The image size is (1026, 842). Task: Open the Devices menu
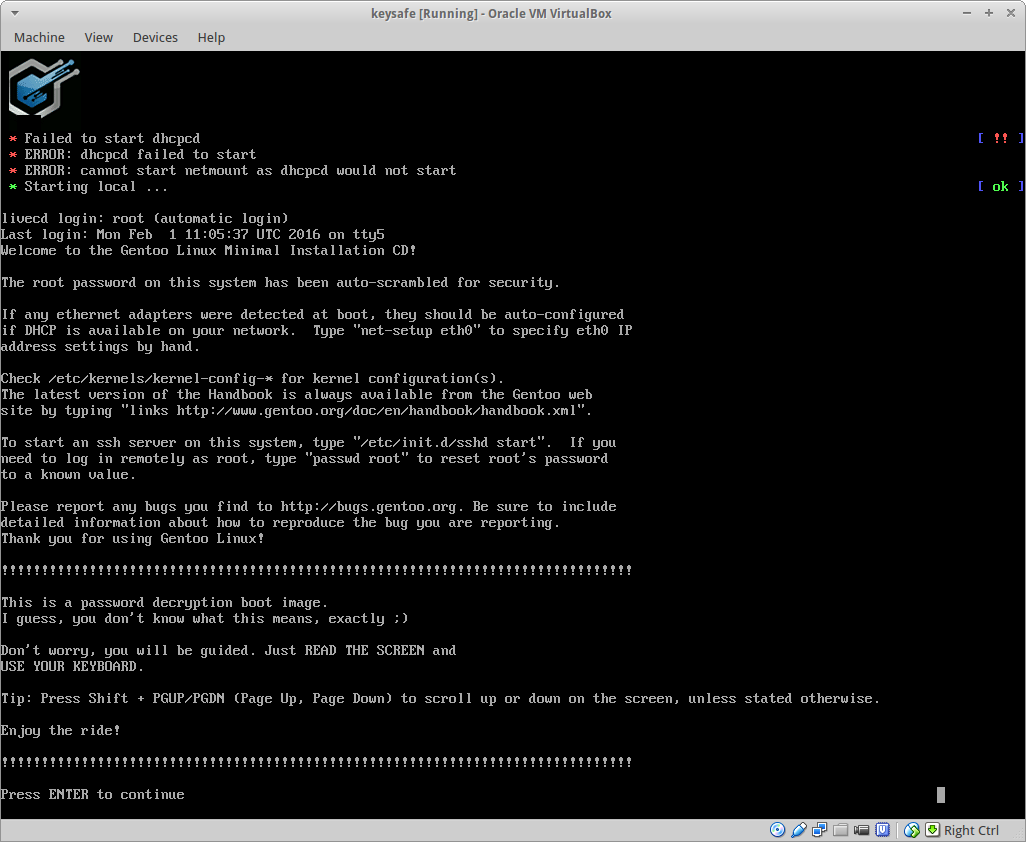tap(155, 37)
